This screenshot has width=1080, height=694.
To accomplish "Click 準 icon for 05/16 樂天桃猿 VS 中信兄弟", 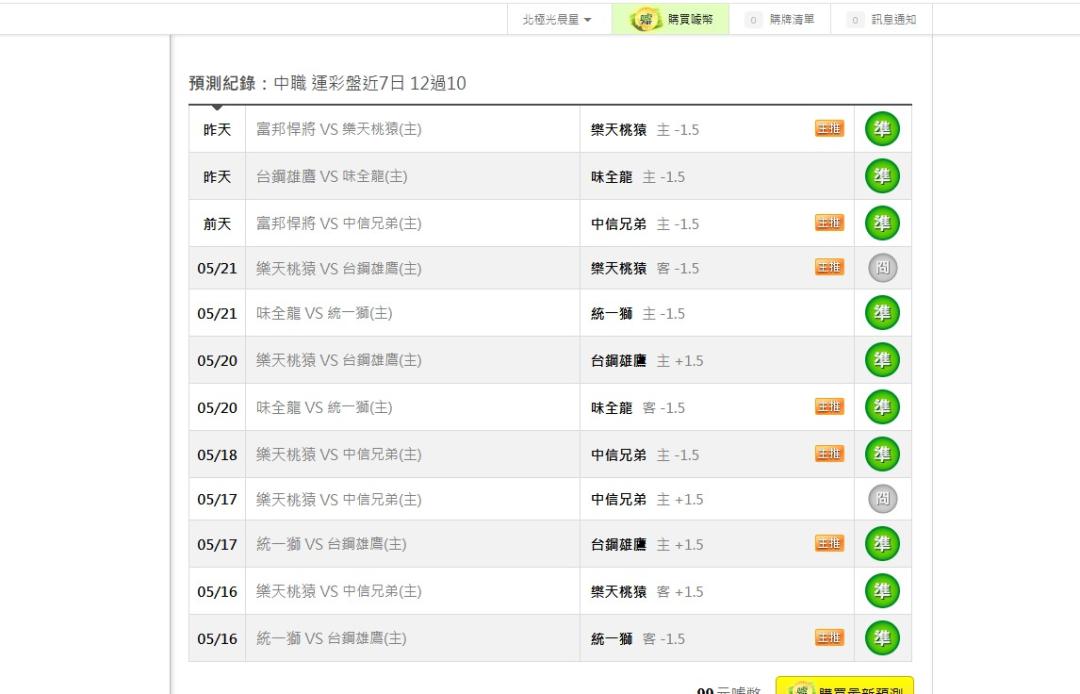I will click(x=882, y=591).
